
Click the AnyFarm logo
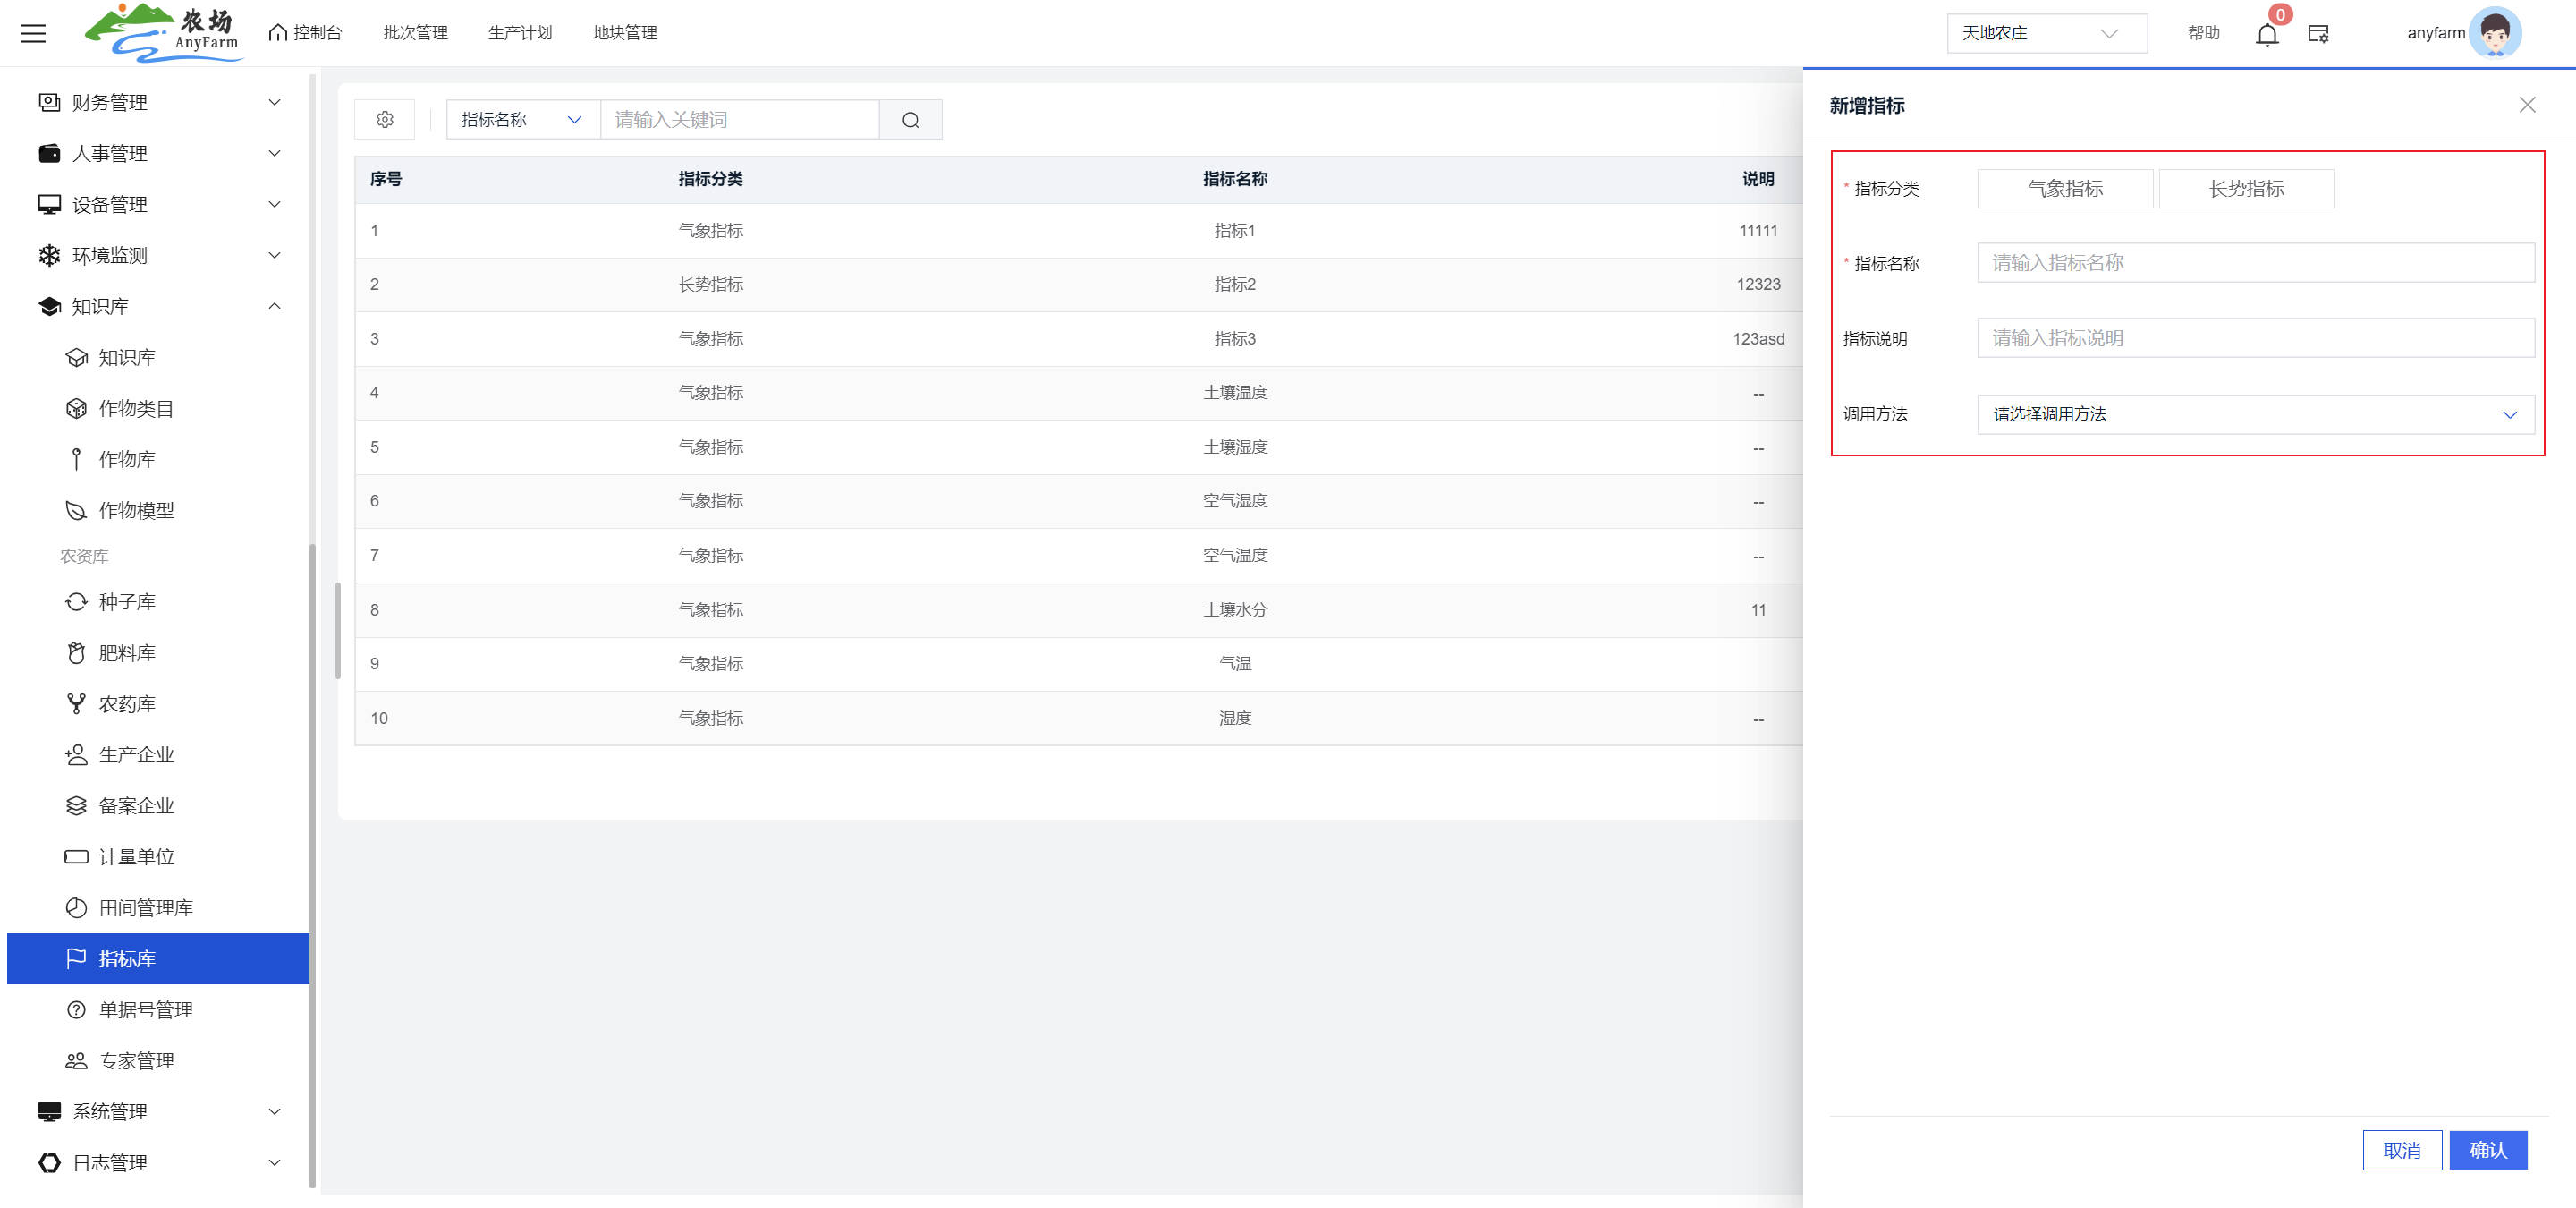(163, 33)
